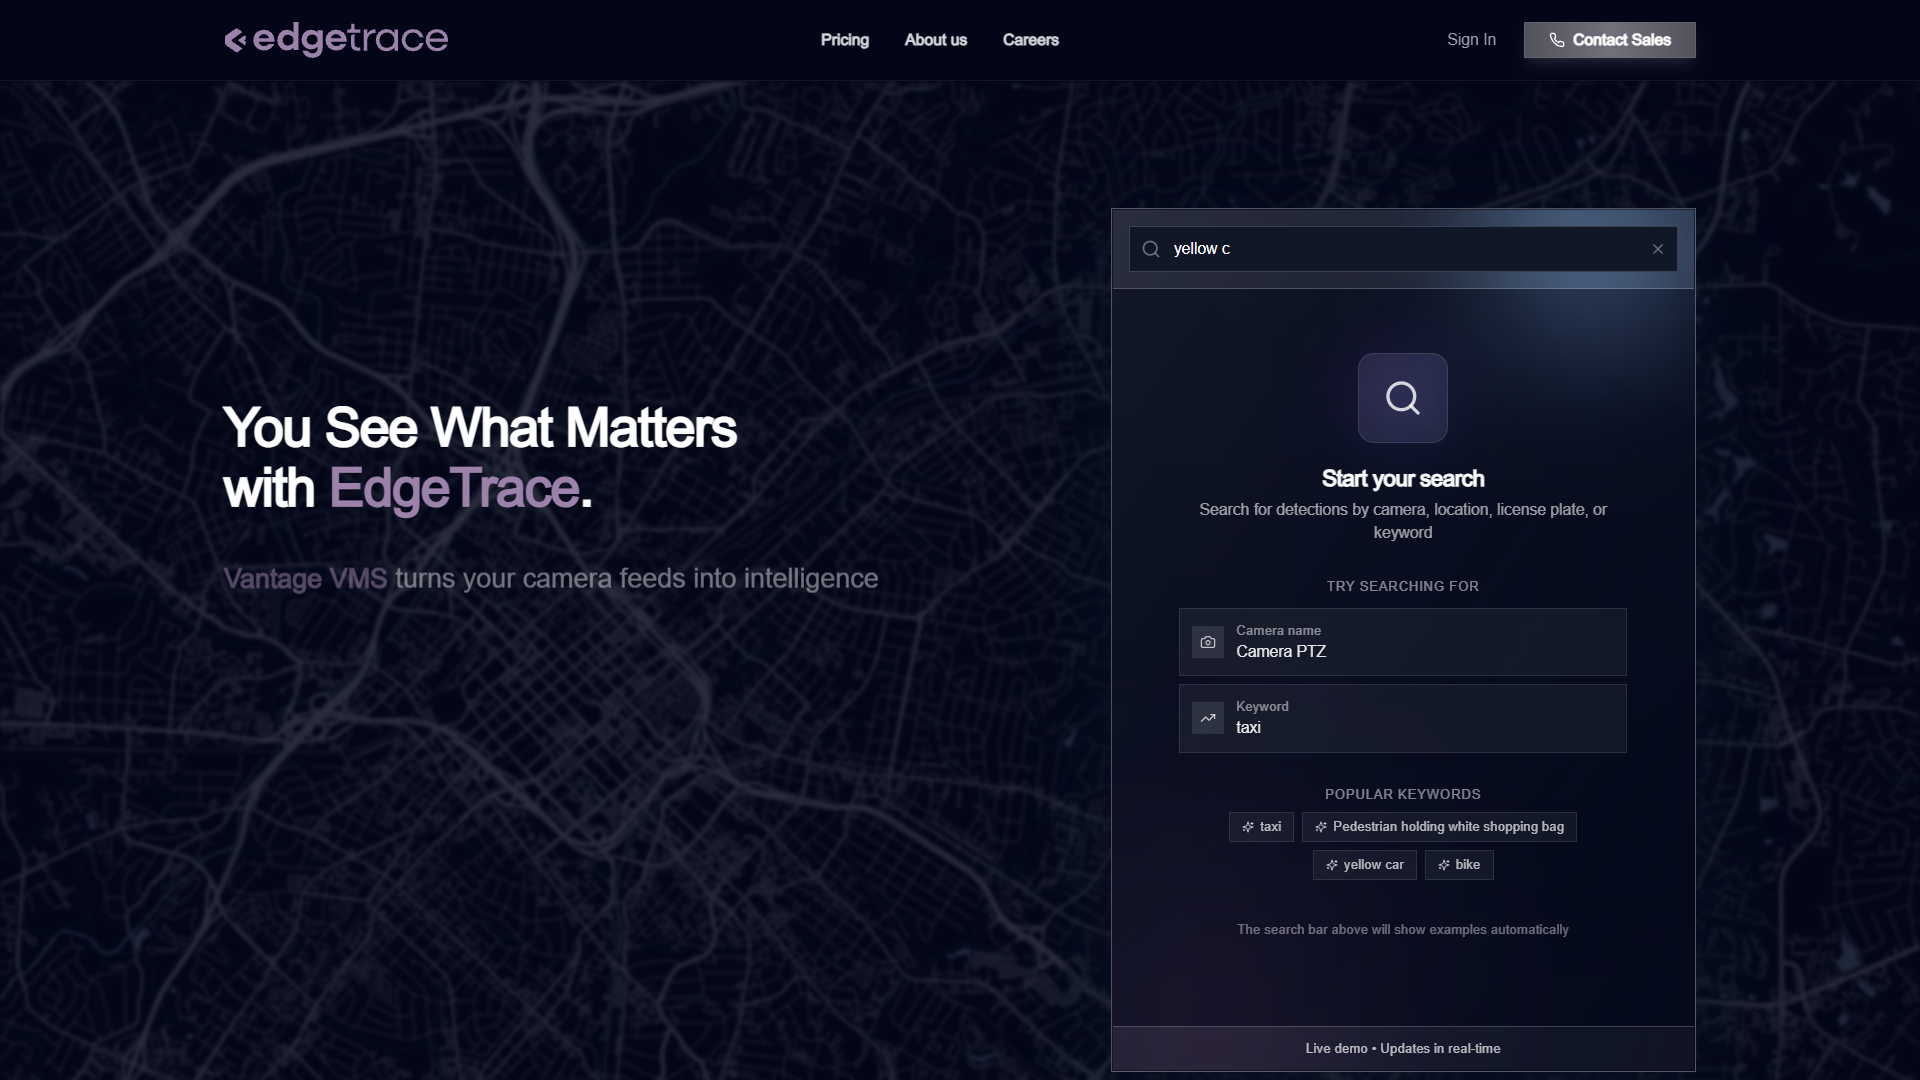The image size is (1920, 1080).
Task: Choose Pedestrian holding white shopping bag chip
Action: (x=1439, y=827)
